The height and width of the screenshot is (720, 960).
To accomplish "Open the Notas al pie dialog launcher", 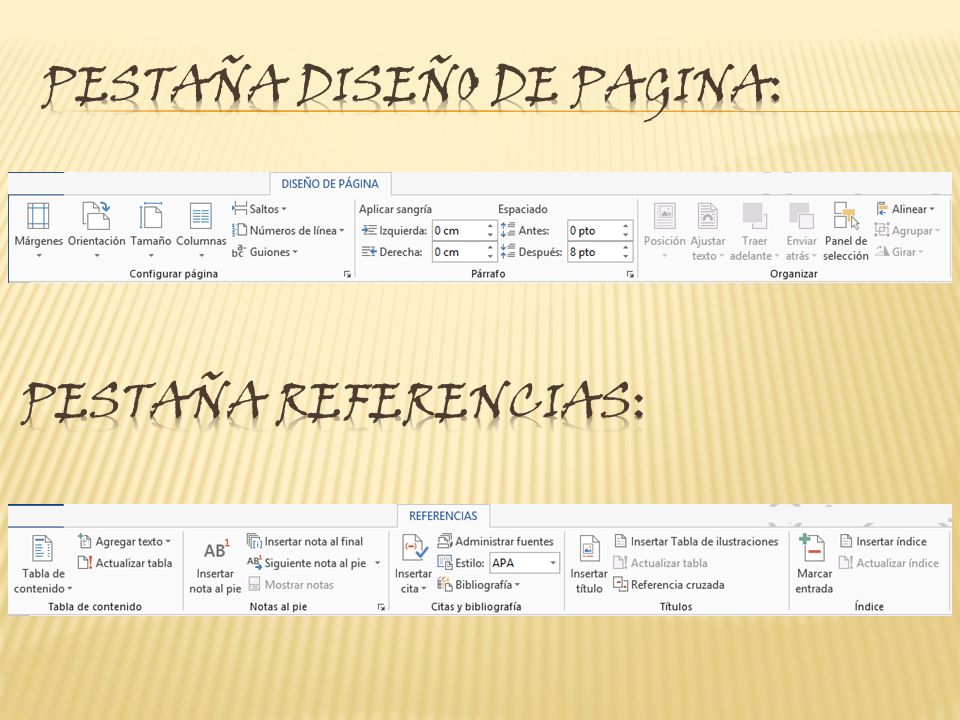I will pos(381,607).
